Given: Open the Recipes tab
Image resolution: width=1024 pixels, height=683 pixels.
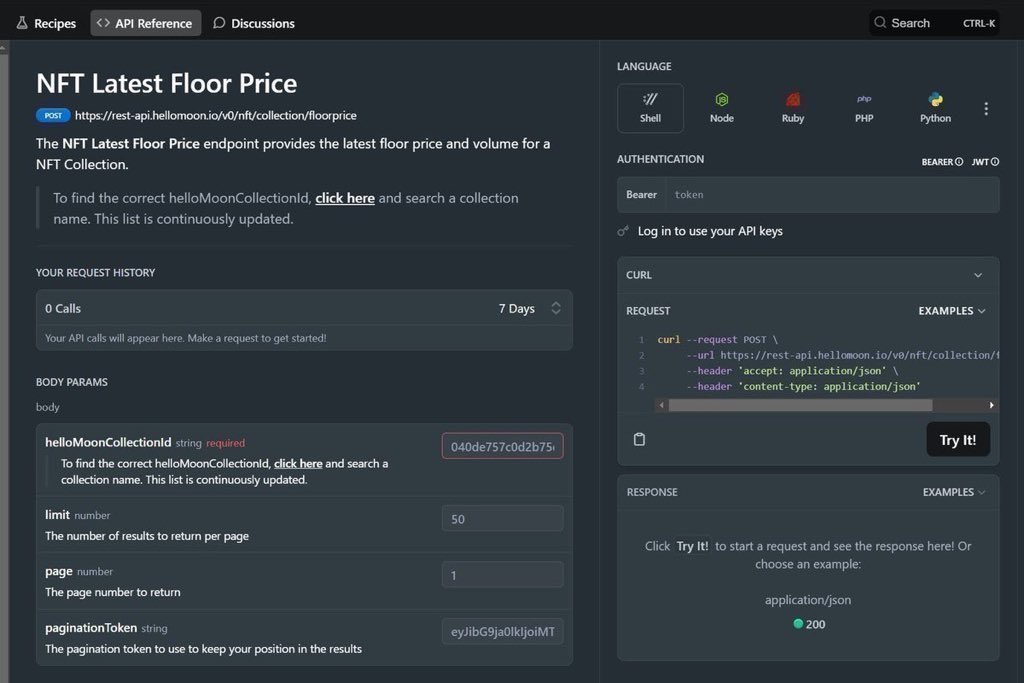Looking at the screenshot, I should pos(46,23).
